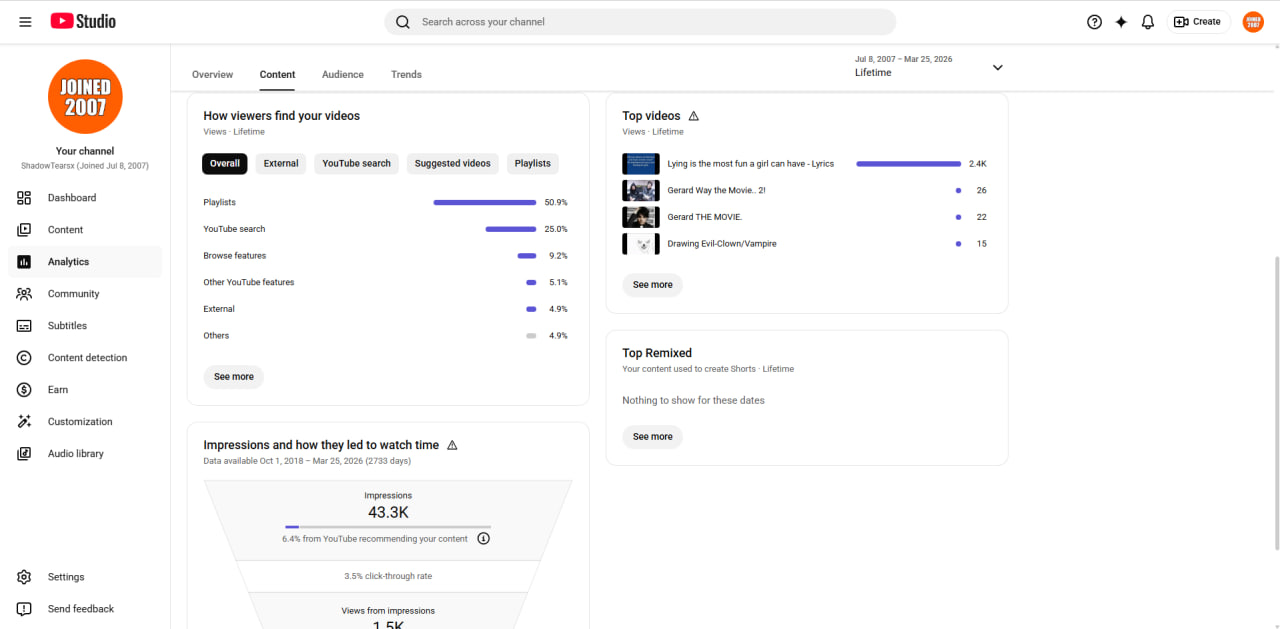Screen dimensions: 1280x629
Task: Expand the Lifetime date range dropdown
Action: [x=928, y=66]
